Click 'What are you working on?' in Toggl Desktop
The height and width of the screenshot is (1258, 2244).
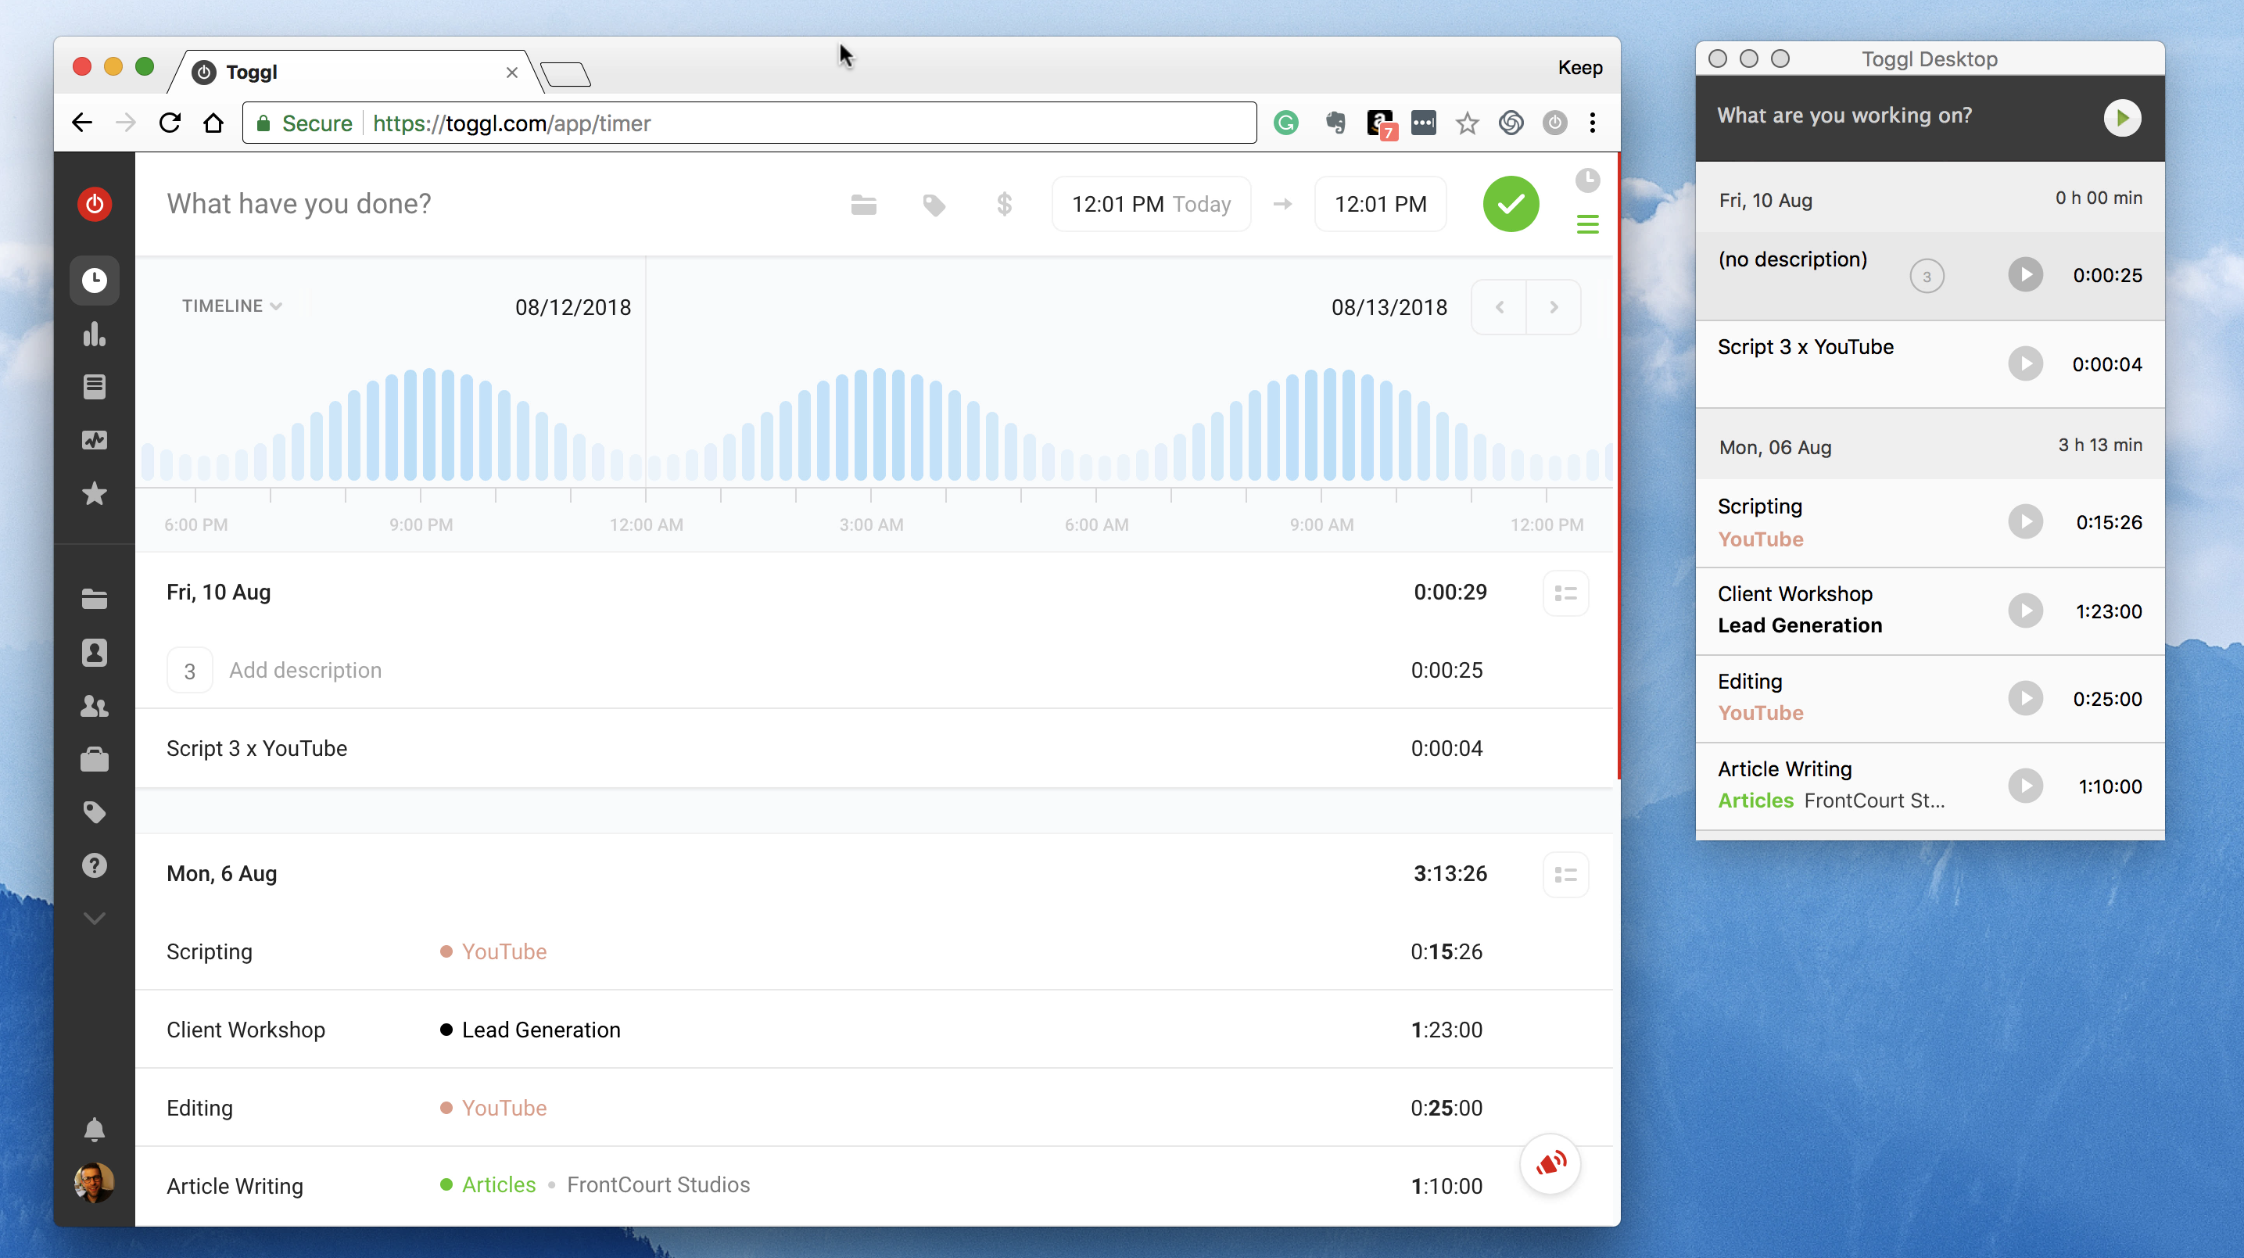tap(1844, 116)
